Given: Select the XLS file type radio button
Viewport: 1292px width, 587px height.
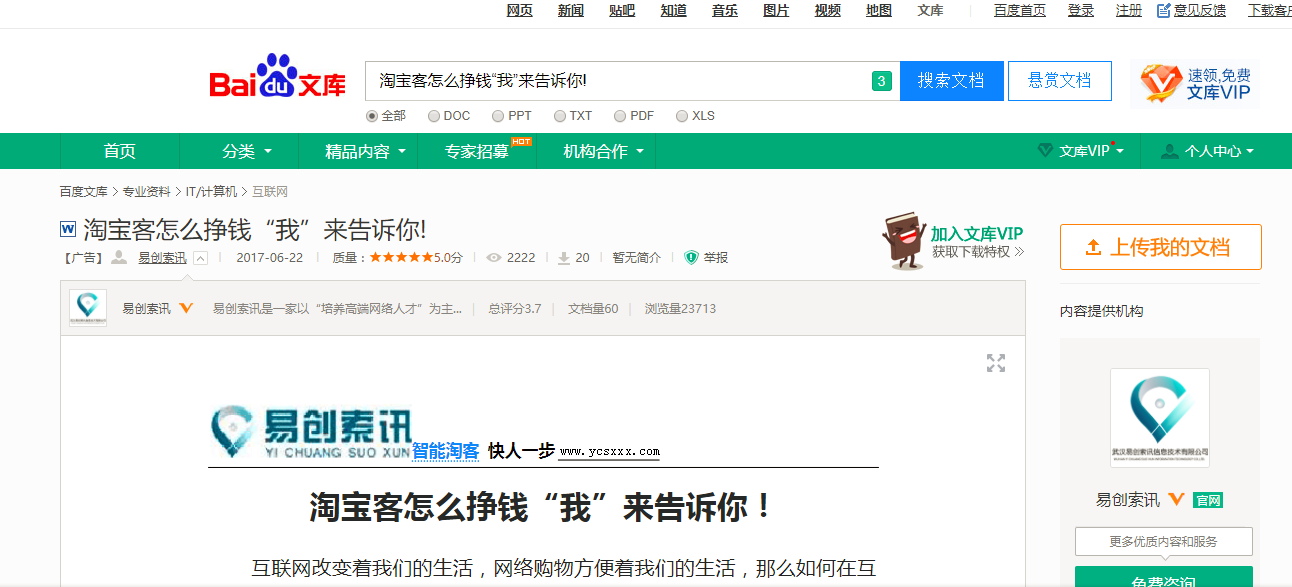Looking at the screenshot, I should 682,116.
